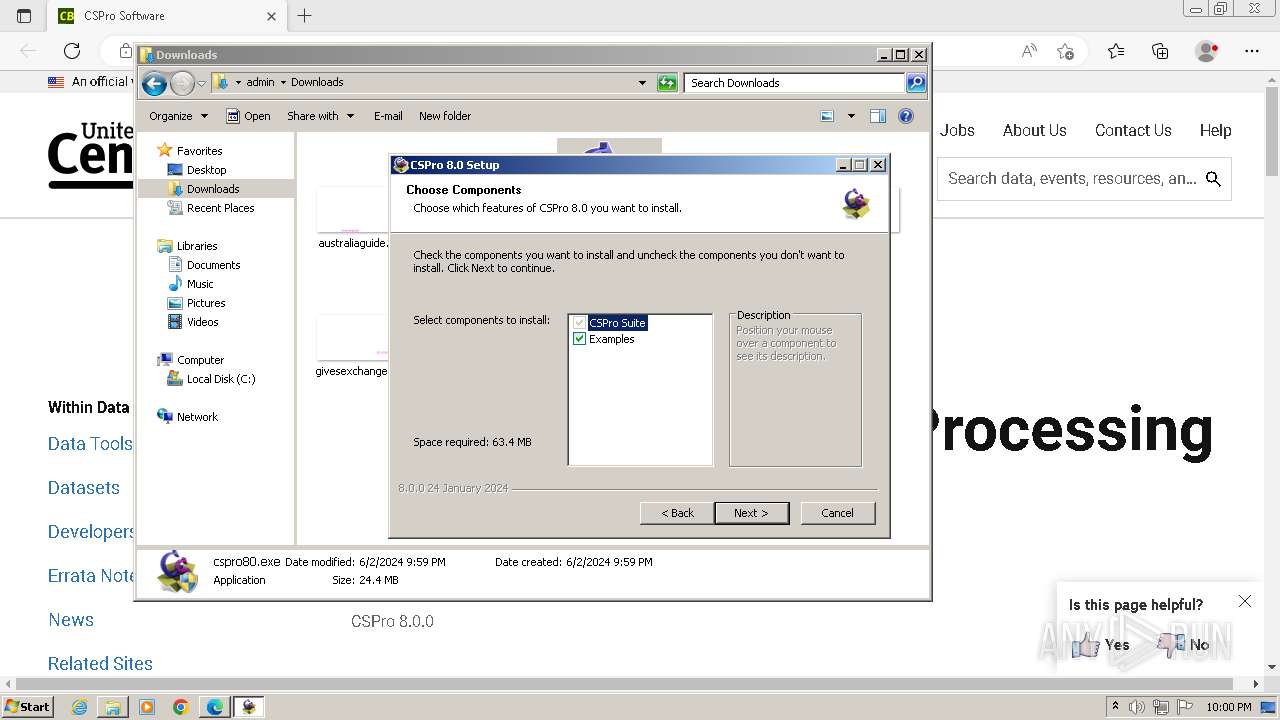Screen dimensions: 1280x720
Task: Open the News sidebar link
Action: 71,620
